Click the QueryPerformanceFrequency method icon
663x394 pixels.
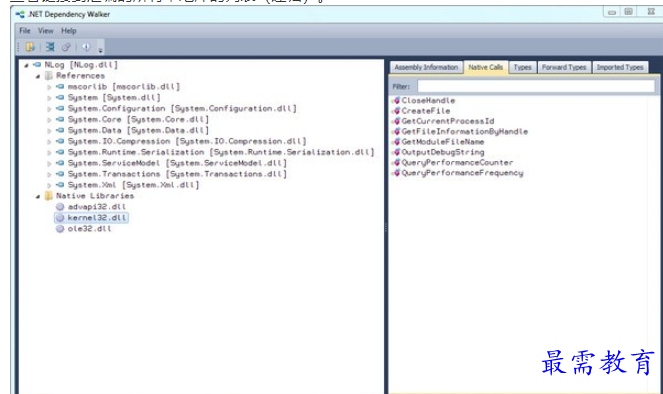pyautogui.click(x=396, y=173)
